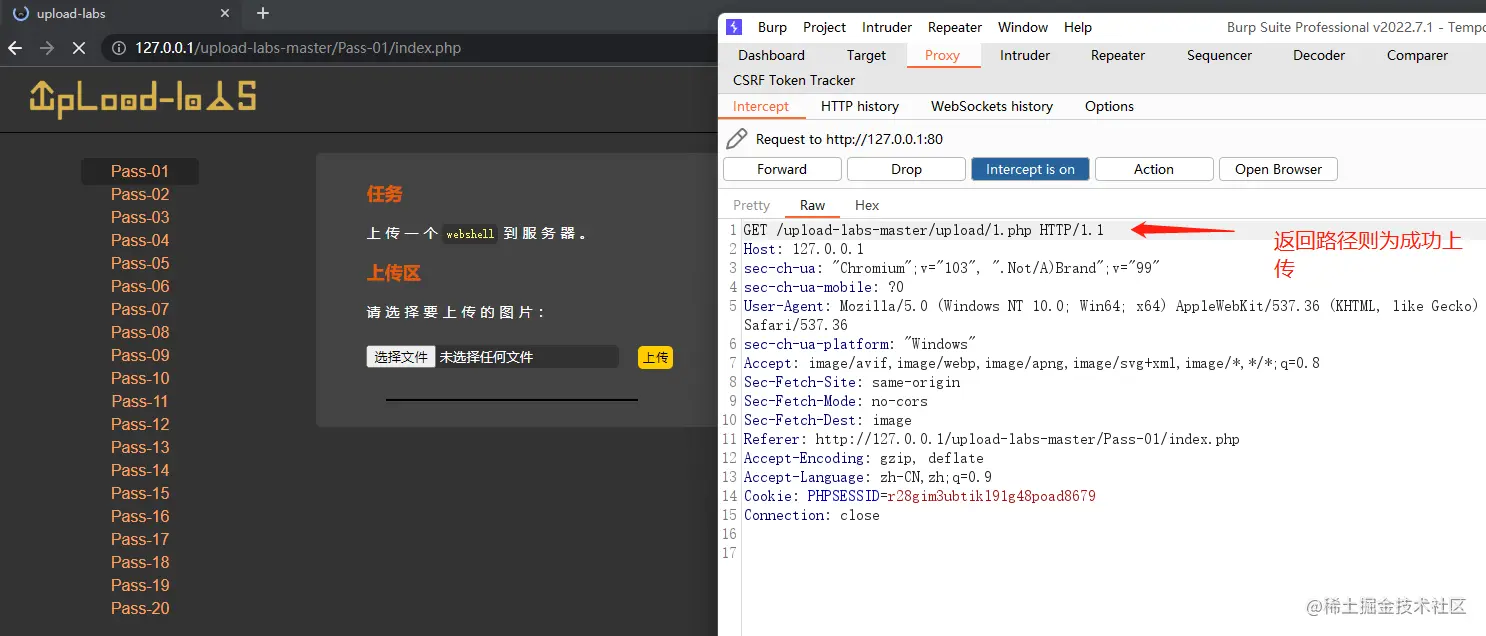Viewport: 1486px width, 636px height.
Task: Click the browser back arrow
Action: [15, 48]
